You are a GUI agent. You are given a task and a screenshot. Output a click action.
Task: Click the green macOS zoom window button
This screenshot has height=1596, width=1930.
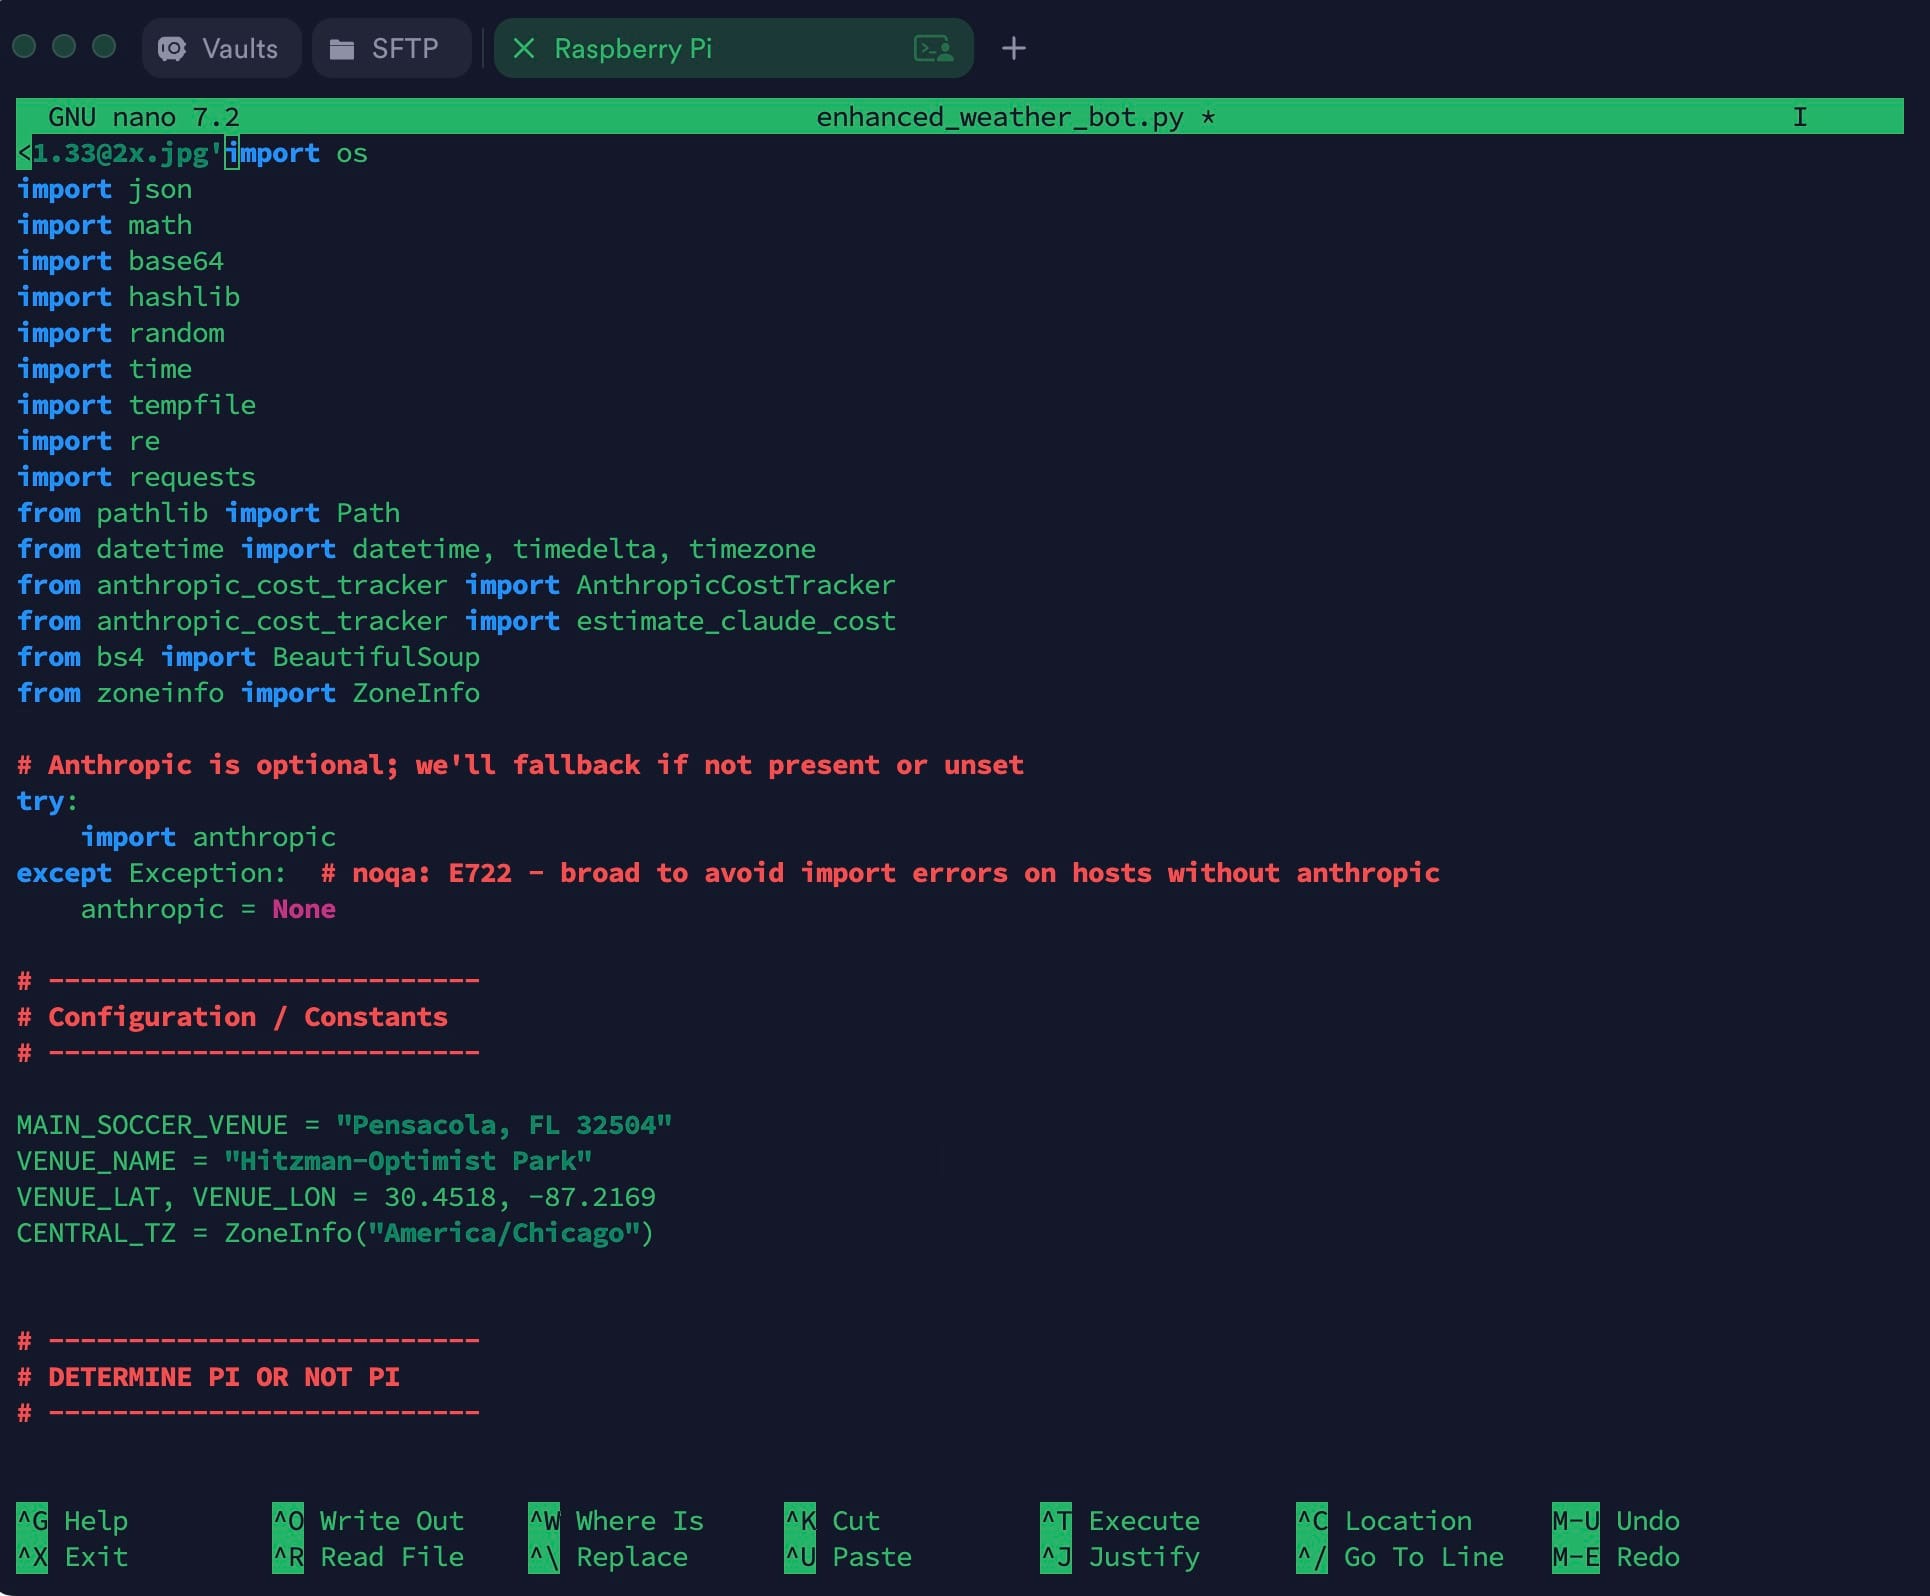pos(104,46)
